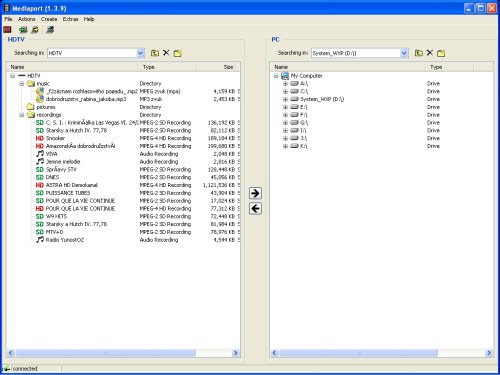Go up a folder in PC panel
The image size is (500, 375).
pyautogui.click(x=419, y=53)
